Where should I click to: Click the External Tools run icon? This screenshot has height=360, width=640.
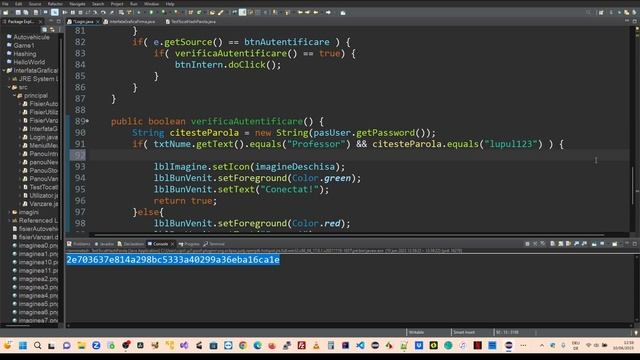(176, 13)
